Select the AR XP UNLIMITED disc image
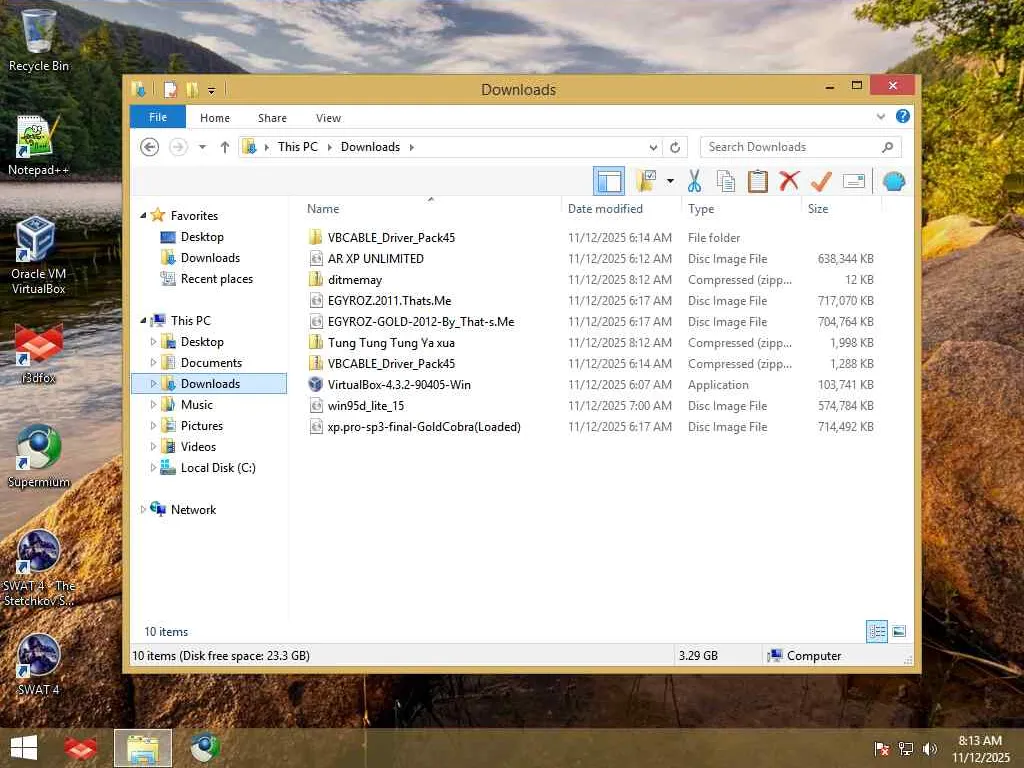The width and height of the screenshot is (1024, 768). coord(591,259)
